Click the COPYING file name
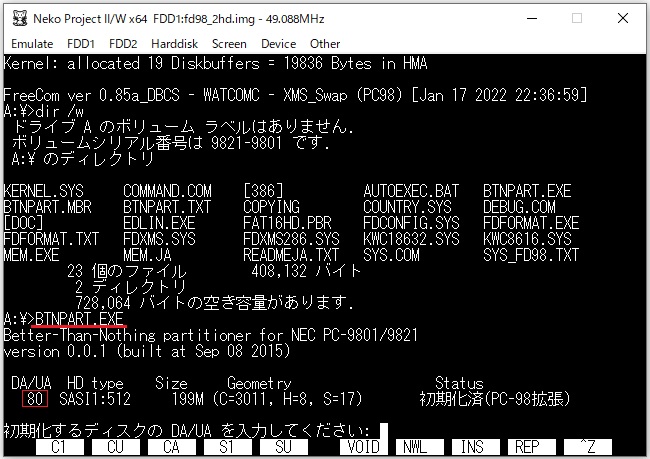The image size is (650, 459). pyautogui.click(x=272, y=207)
